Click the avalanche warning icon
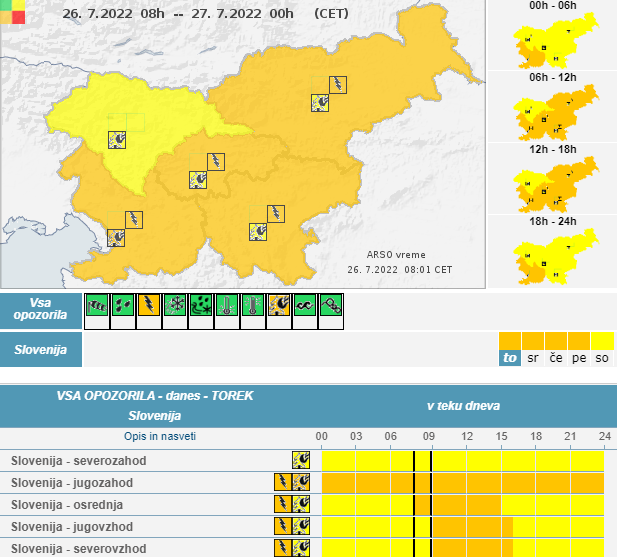 tap(331, 305)
